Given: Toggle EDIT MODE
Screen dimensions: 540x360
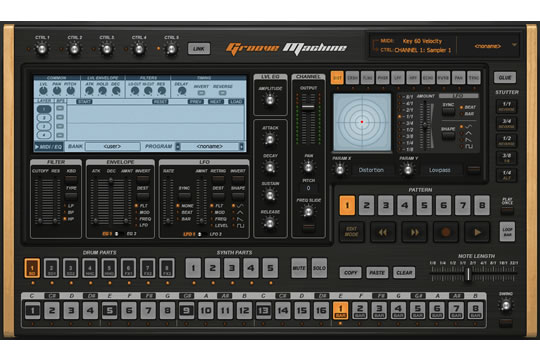Looking at the screenshot, I should point(351,232).
